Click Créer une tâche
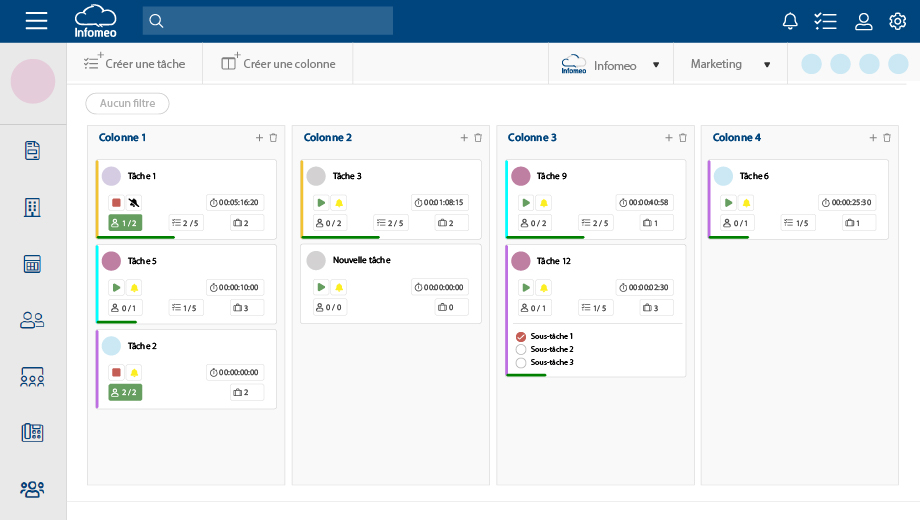This screenshot has width=920, height=520. pos(135,64)
